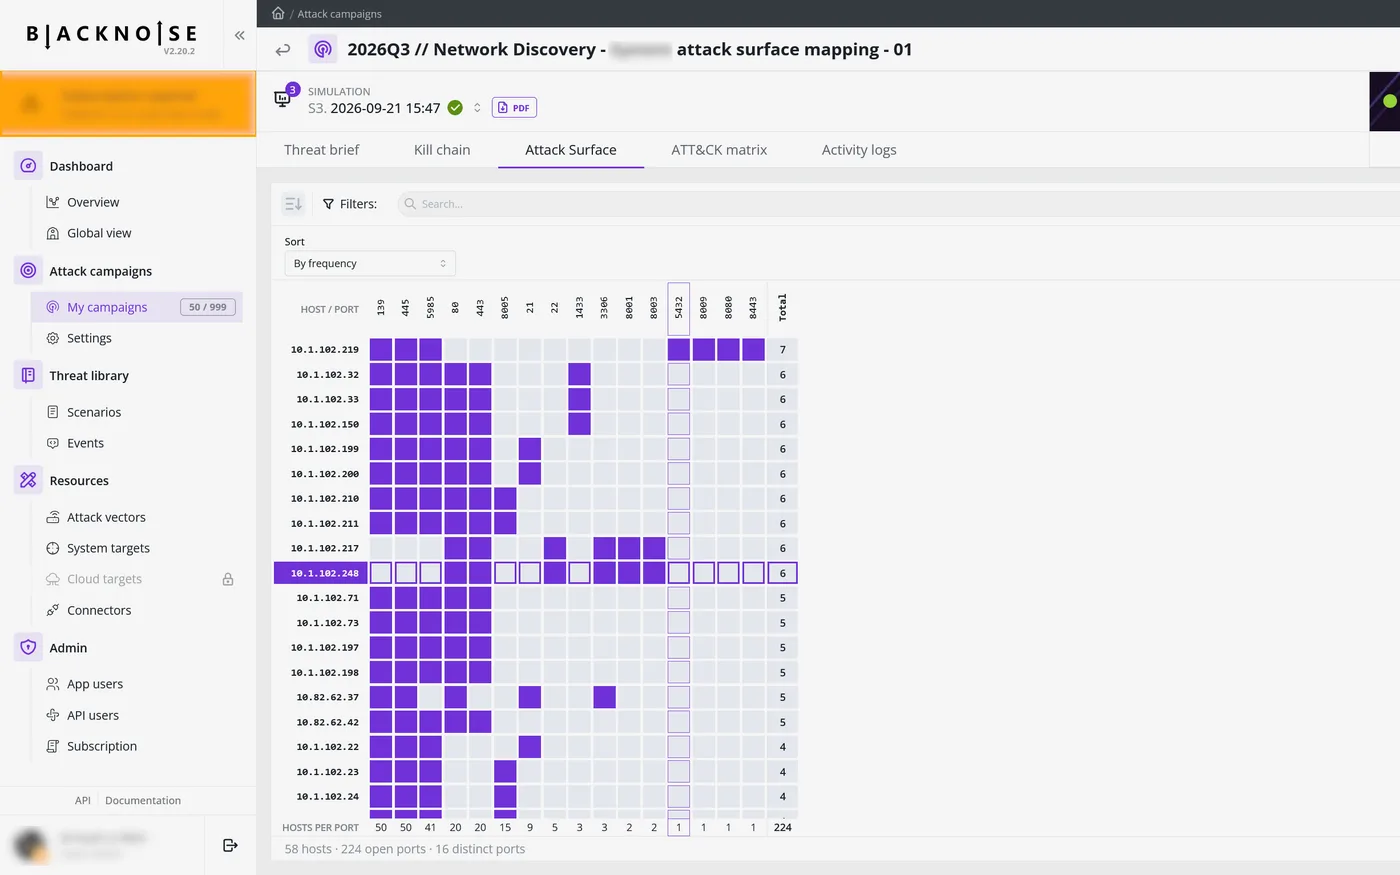Click the orange notification banner
Viewport: 1400px width, 875px height.
click(128, 104)
